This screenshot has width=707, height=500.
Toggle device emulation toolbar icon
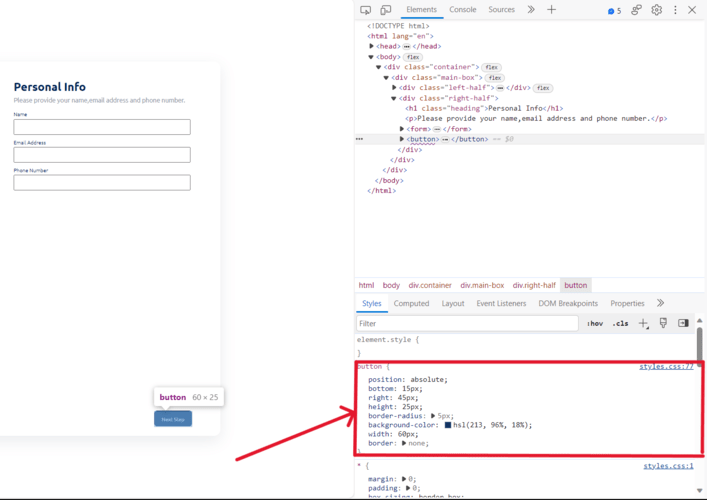click(386, 10)
